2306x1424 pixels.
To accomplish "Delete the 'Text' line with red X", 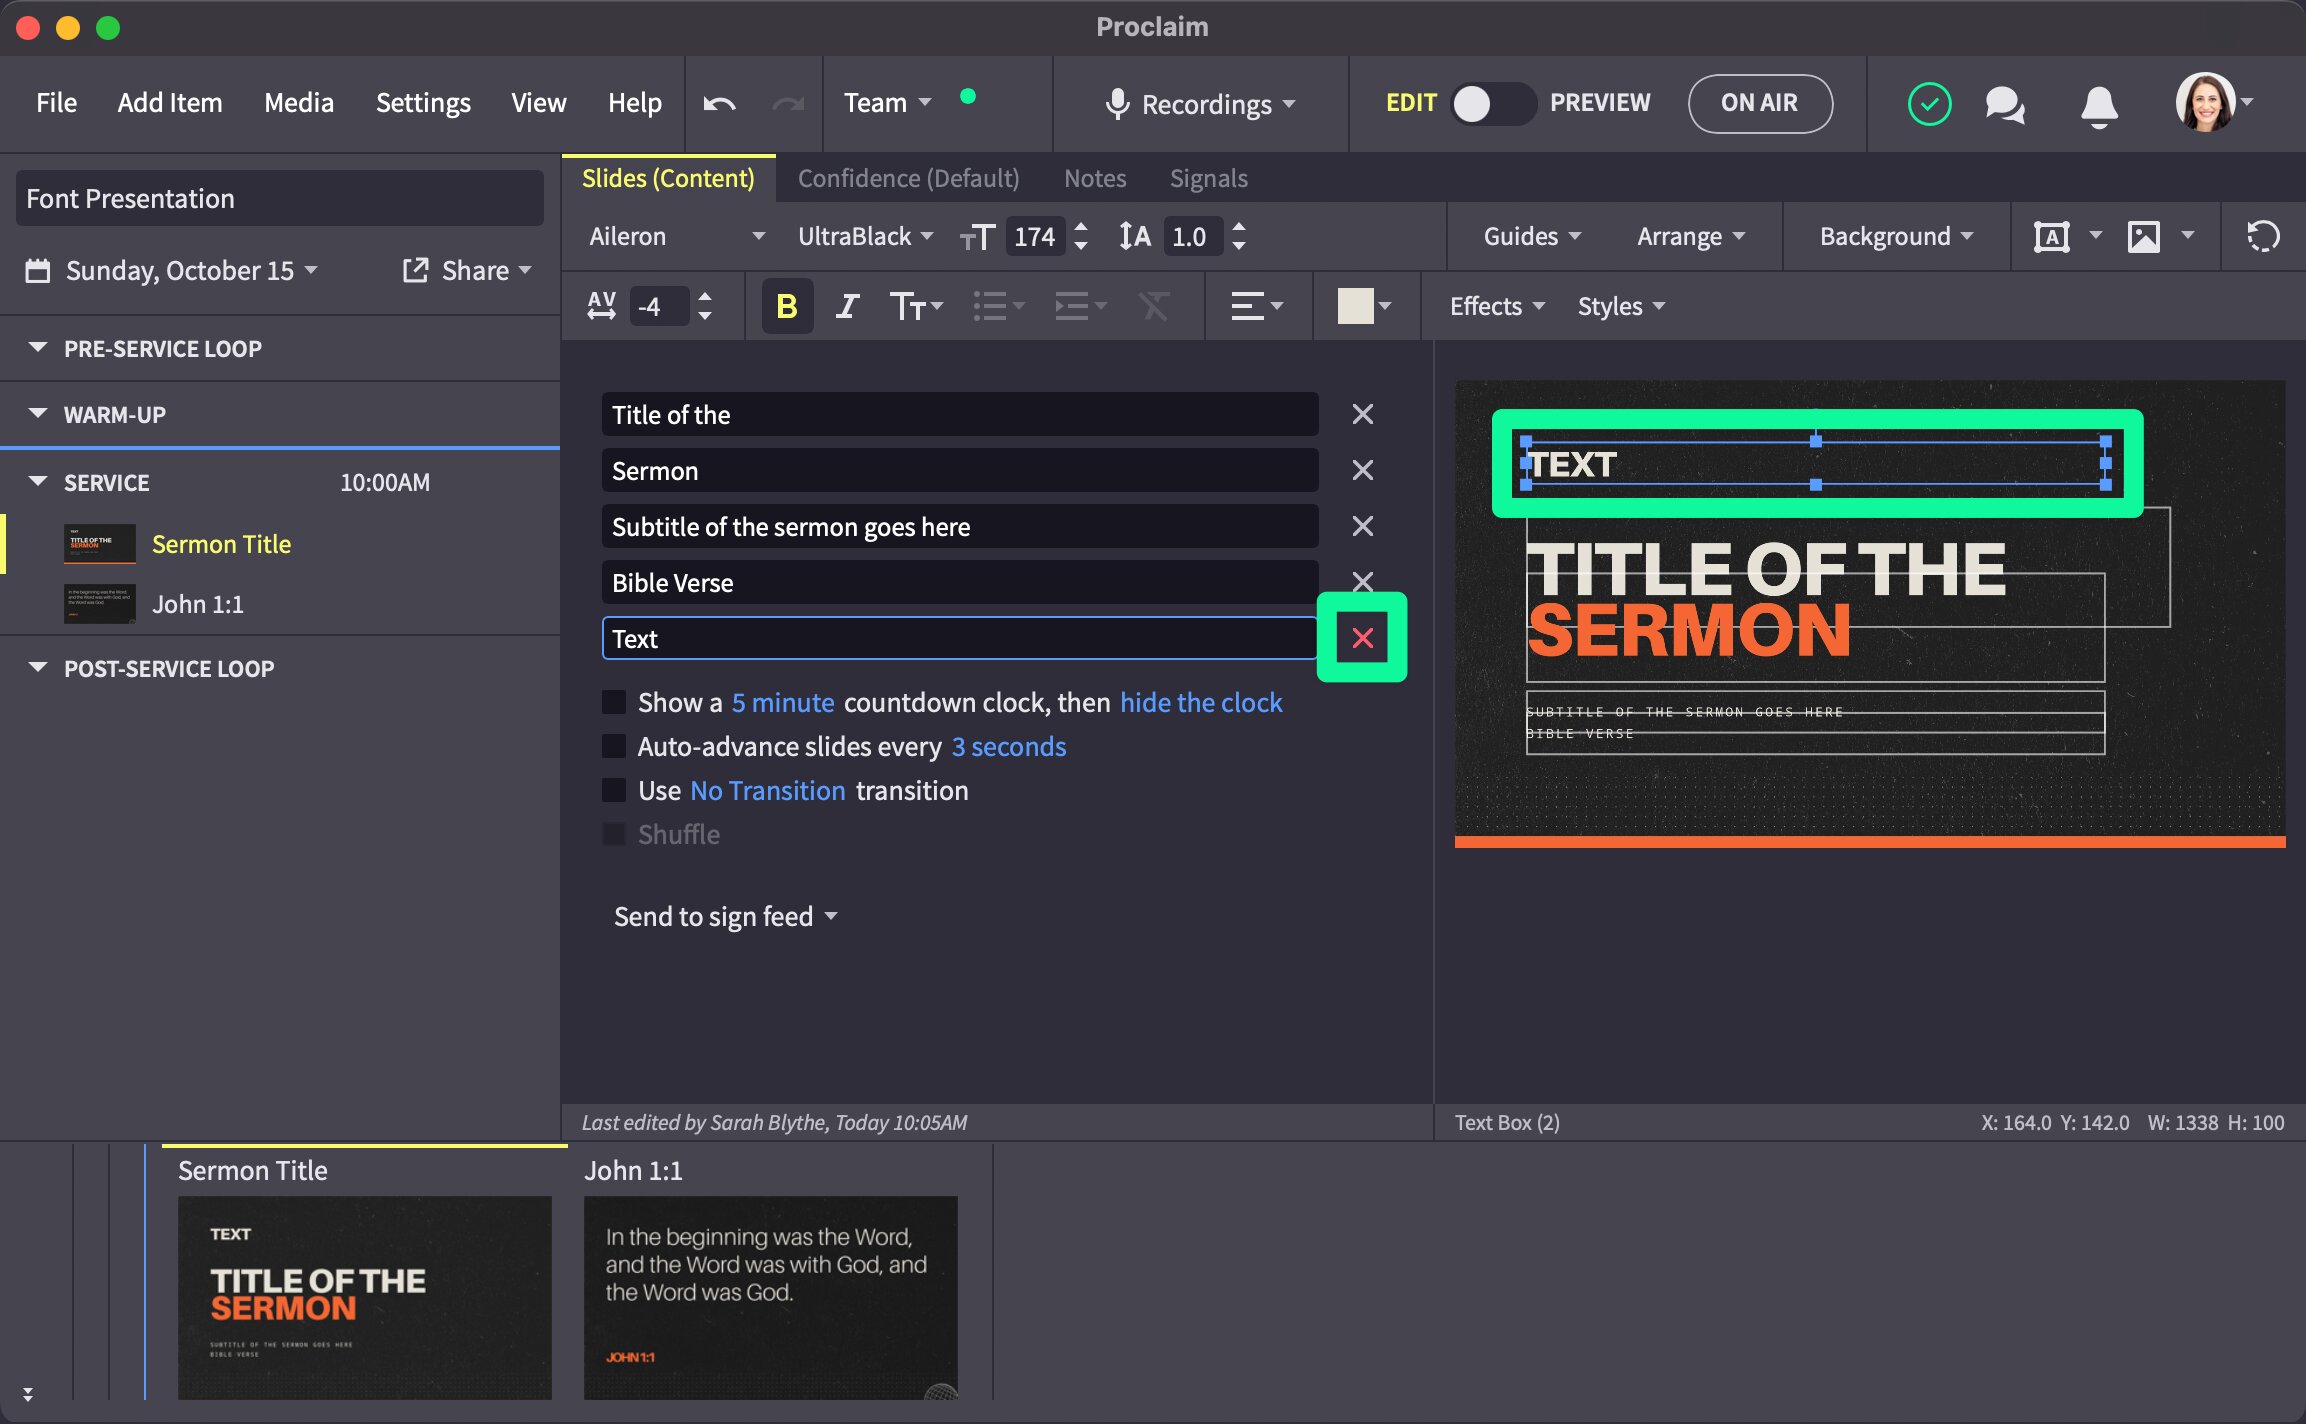I will pyautogui.click(x=1362, y=638).
